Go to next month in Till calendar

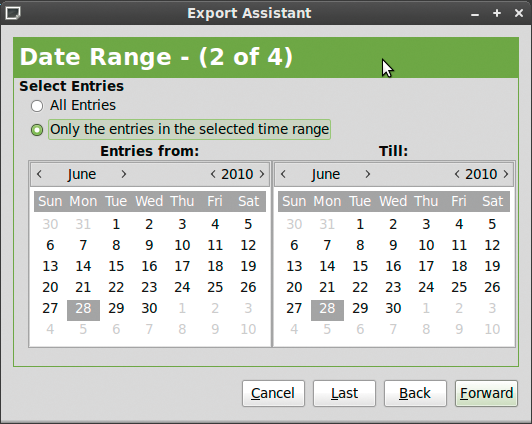click(368, 174)
